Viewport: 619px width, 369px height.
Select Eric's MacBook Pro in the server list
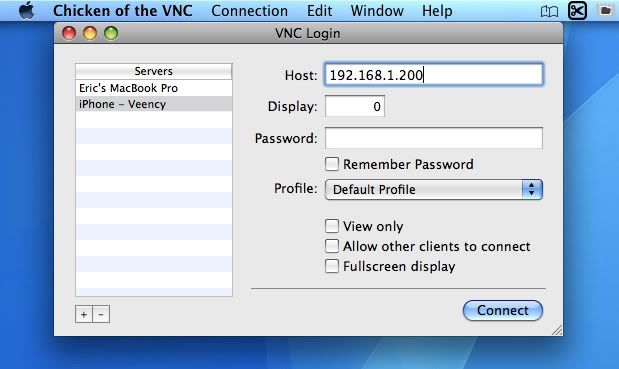point(154,88)
